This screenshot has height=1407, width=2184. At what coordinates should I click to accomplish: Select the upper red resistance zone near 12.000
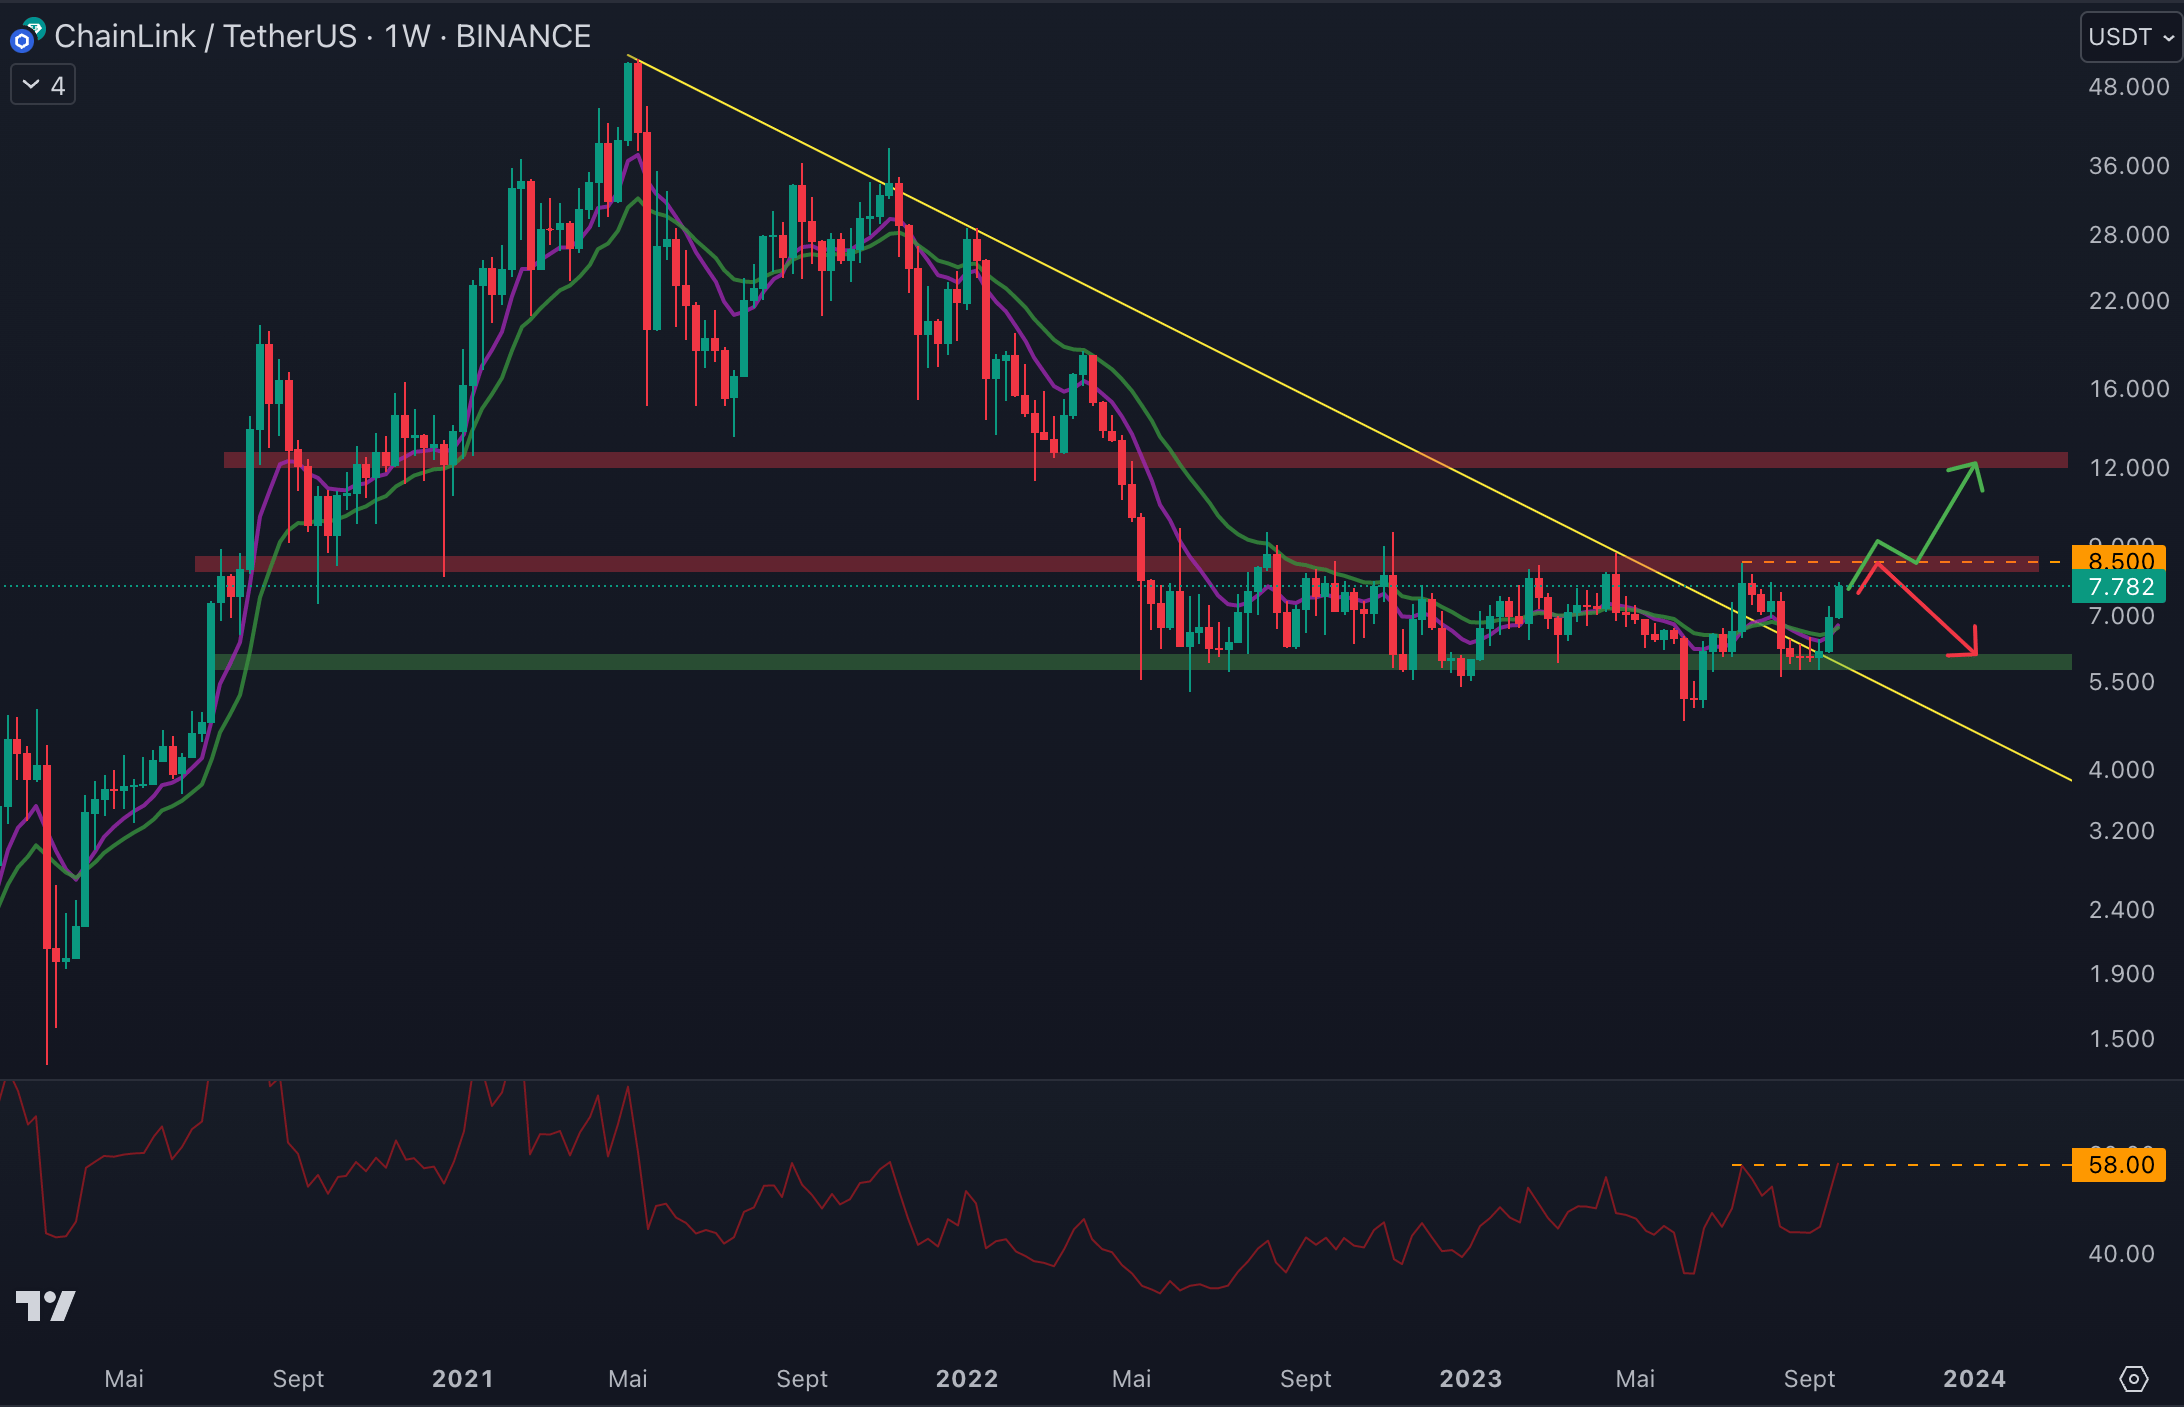pyautogui.click(x=800, y=460)
